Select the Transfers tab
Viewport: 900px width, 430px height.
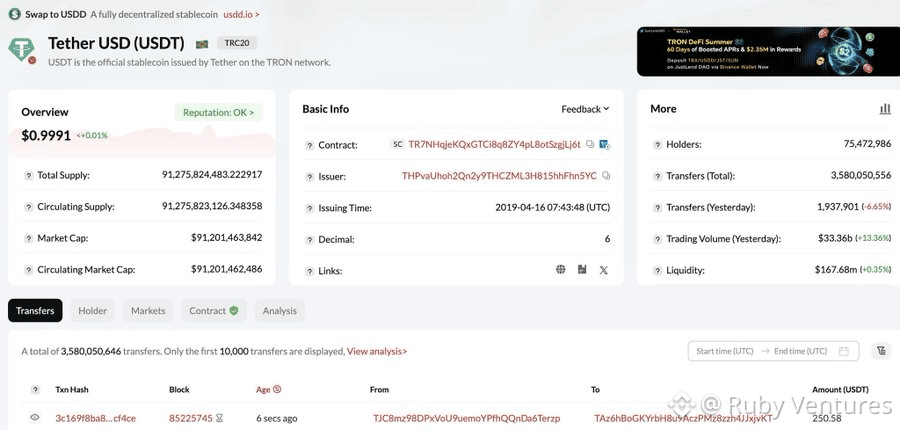tap(35, 311)
